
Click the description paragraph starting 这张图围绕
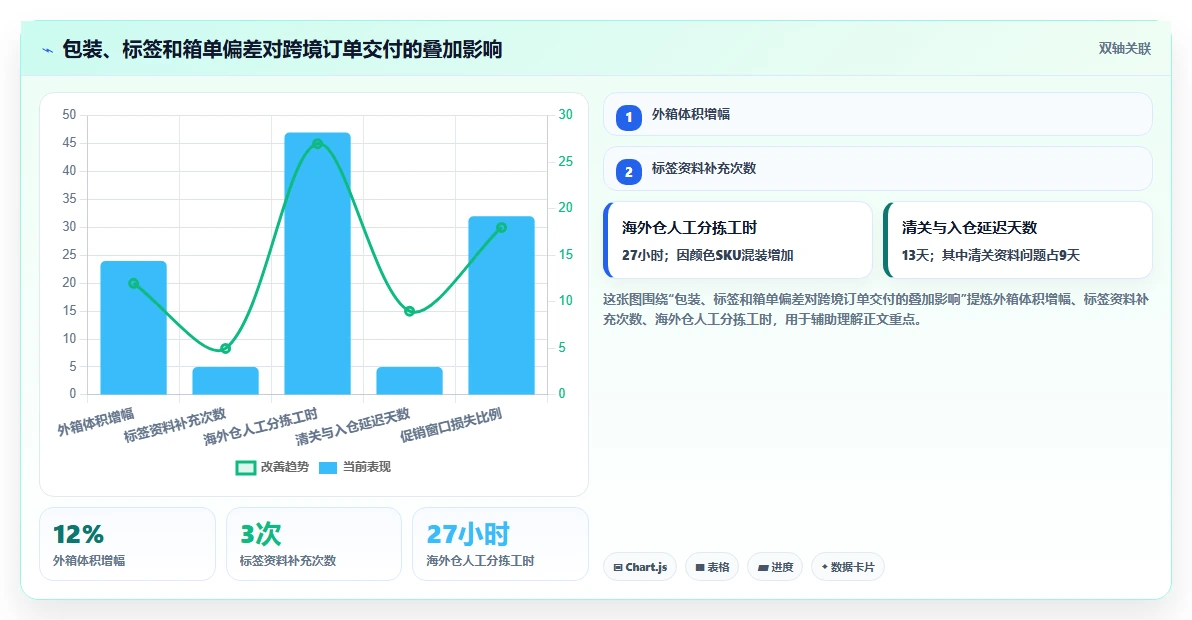click(876, 309)
